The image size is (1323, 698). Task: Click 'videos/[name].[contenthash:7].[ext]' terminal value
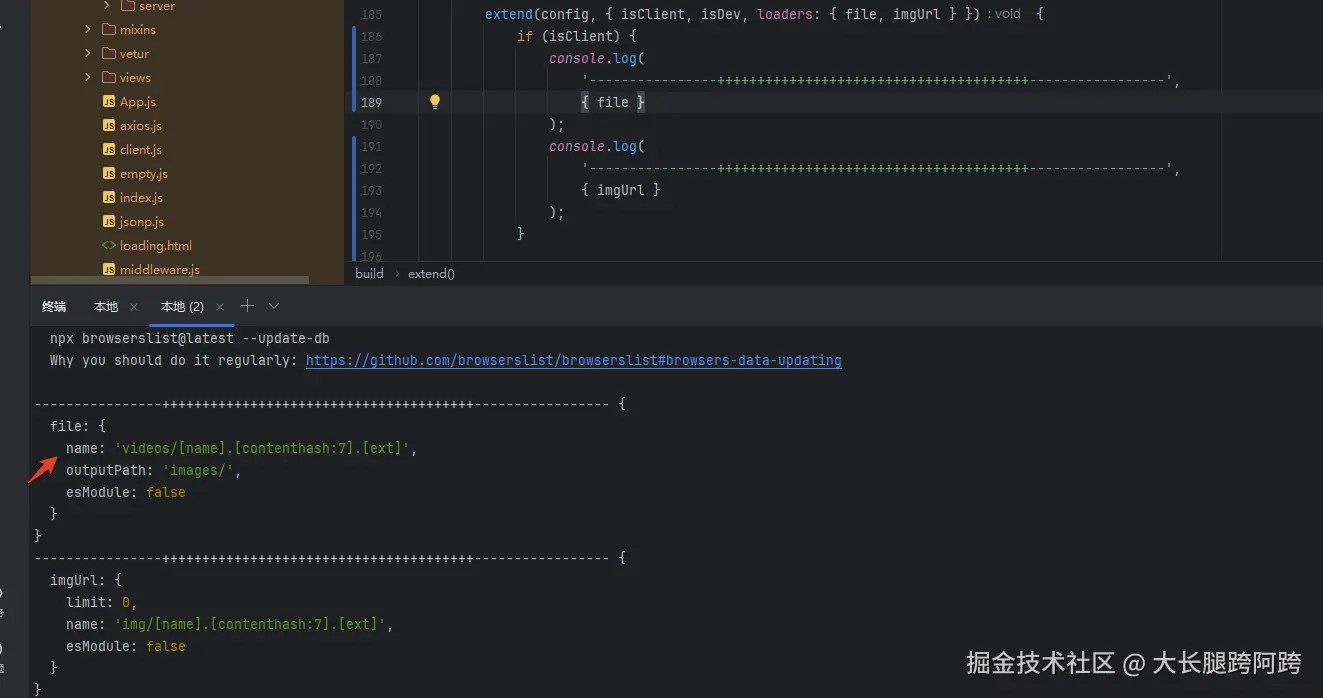point(262,448)
